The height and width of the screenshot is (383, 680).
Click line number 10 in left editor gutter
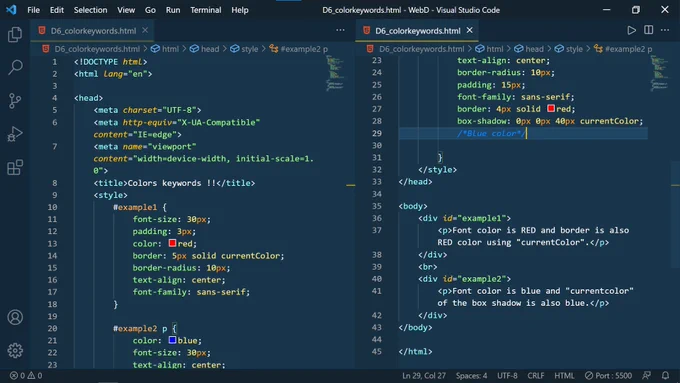tap(52, 207)
